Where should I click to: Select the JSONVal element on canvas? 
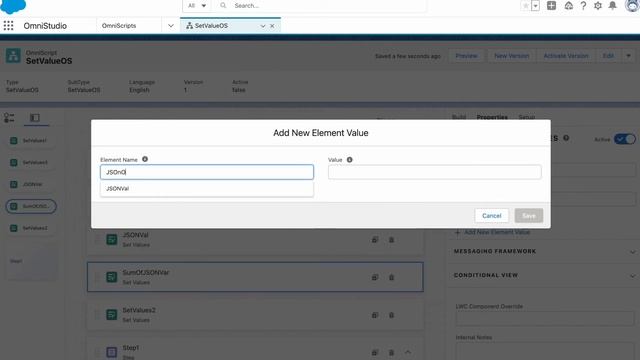(x=255, y=240)
